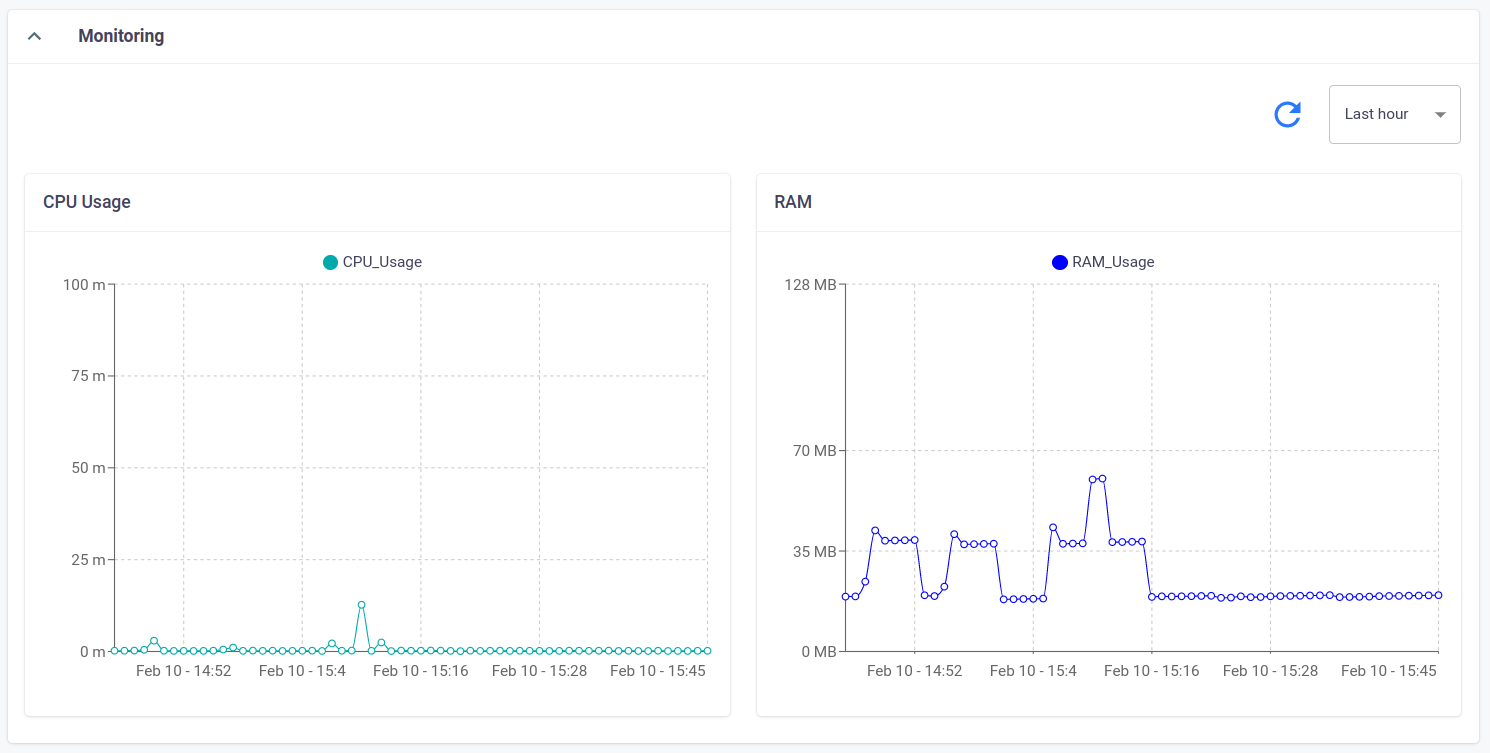1490x753 pixels.
Task: Click CPU chart Feb 10 - 15:45 label
Action: coord(658,671)
